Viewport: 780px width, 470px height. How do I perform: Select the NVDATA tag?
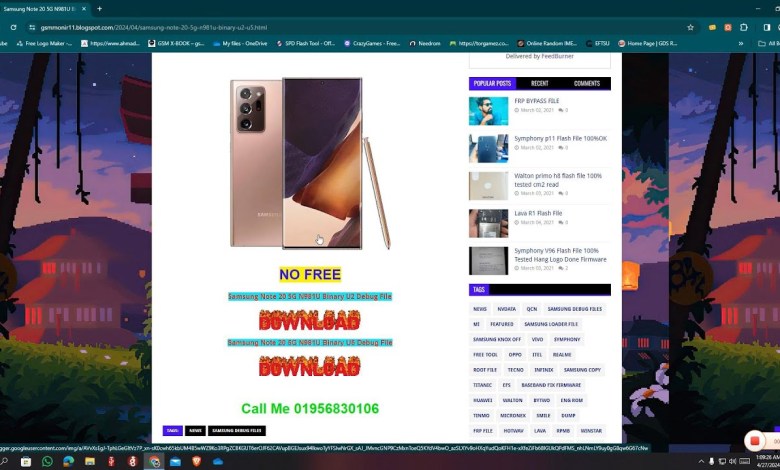pyautogui.click(x=506, y=309)
